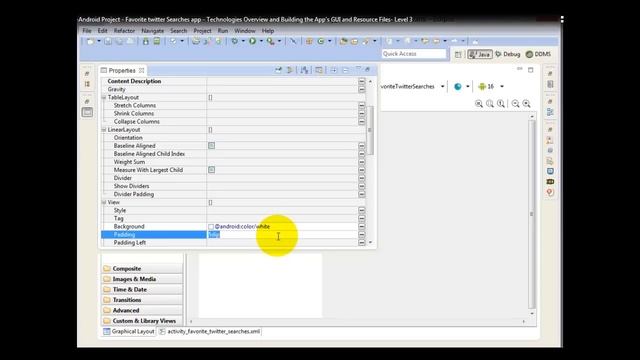Open the Edit menu

(x=102, y=31)
